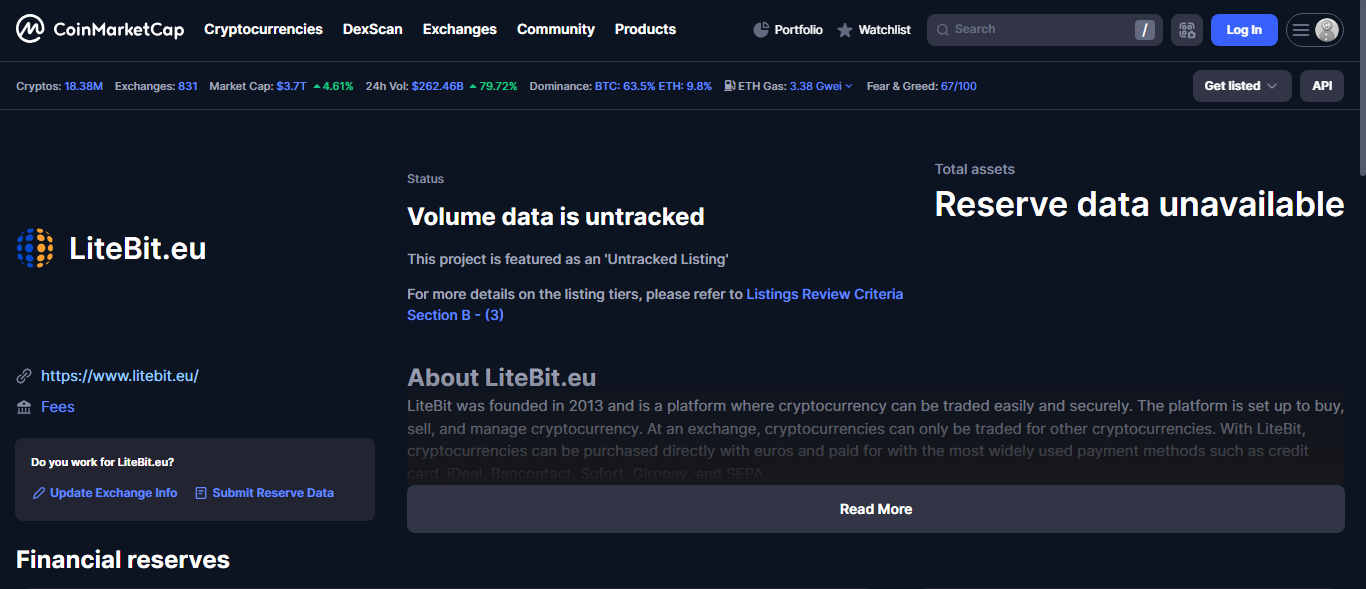Open the Fees link
1366x589 pixels.
coord(58,407)
